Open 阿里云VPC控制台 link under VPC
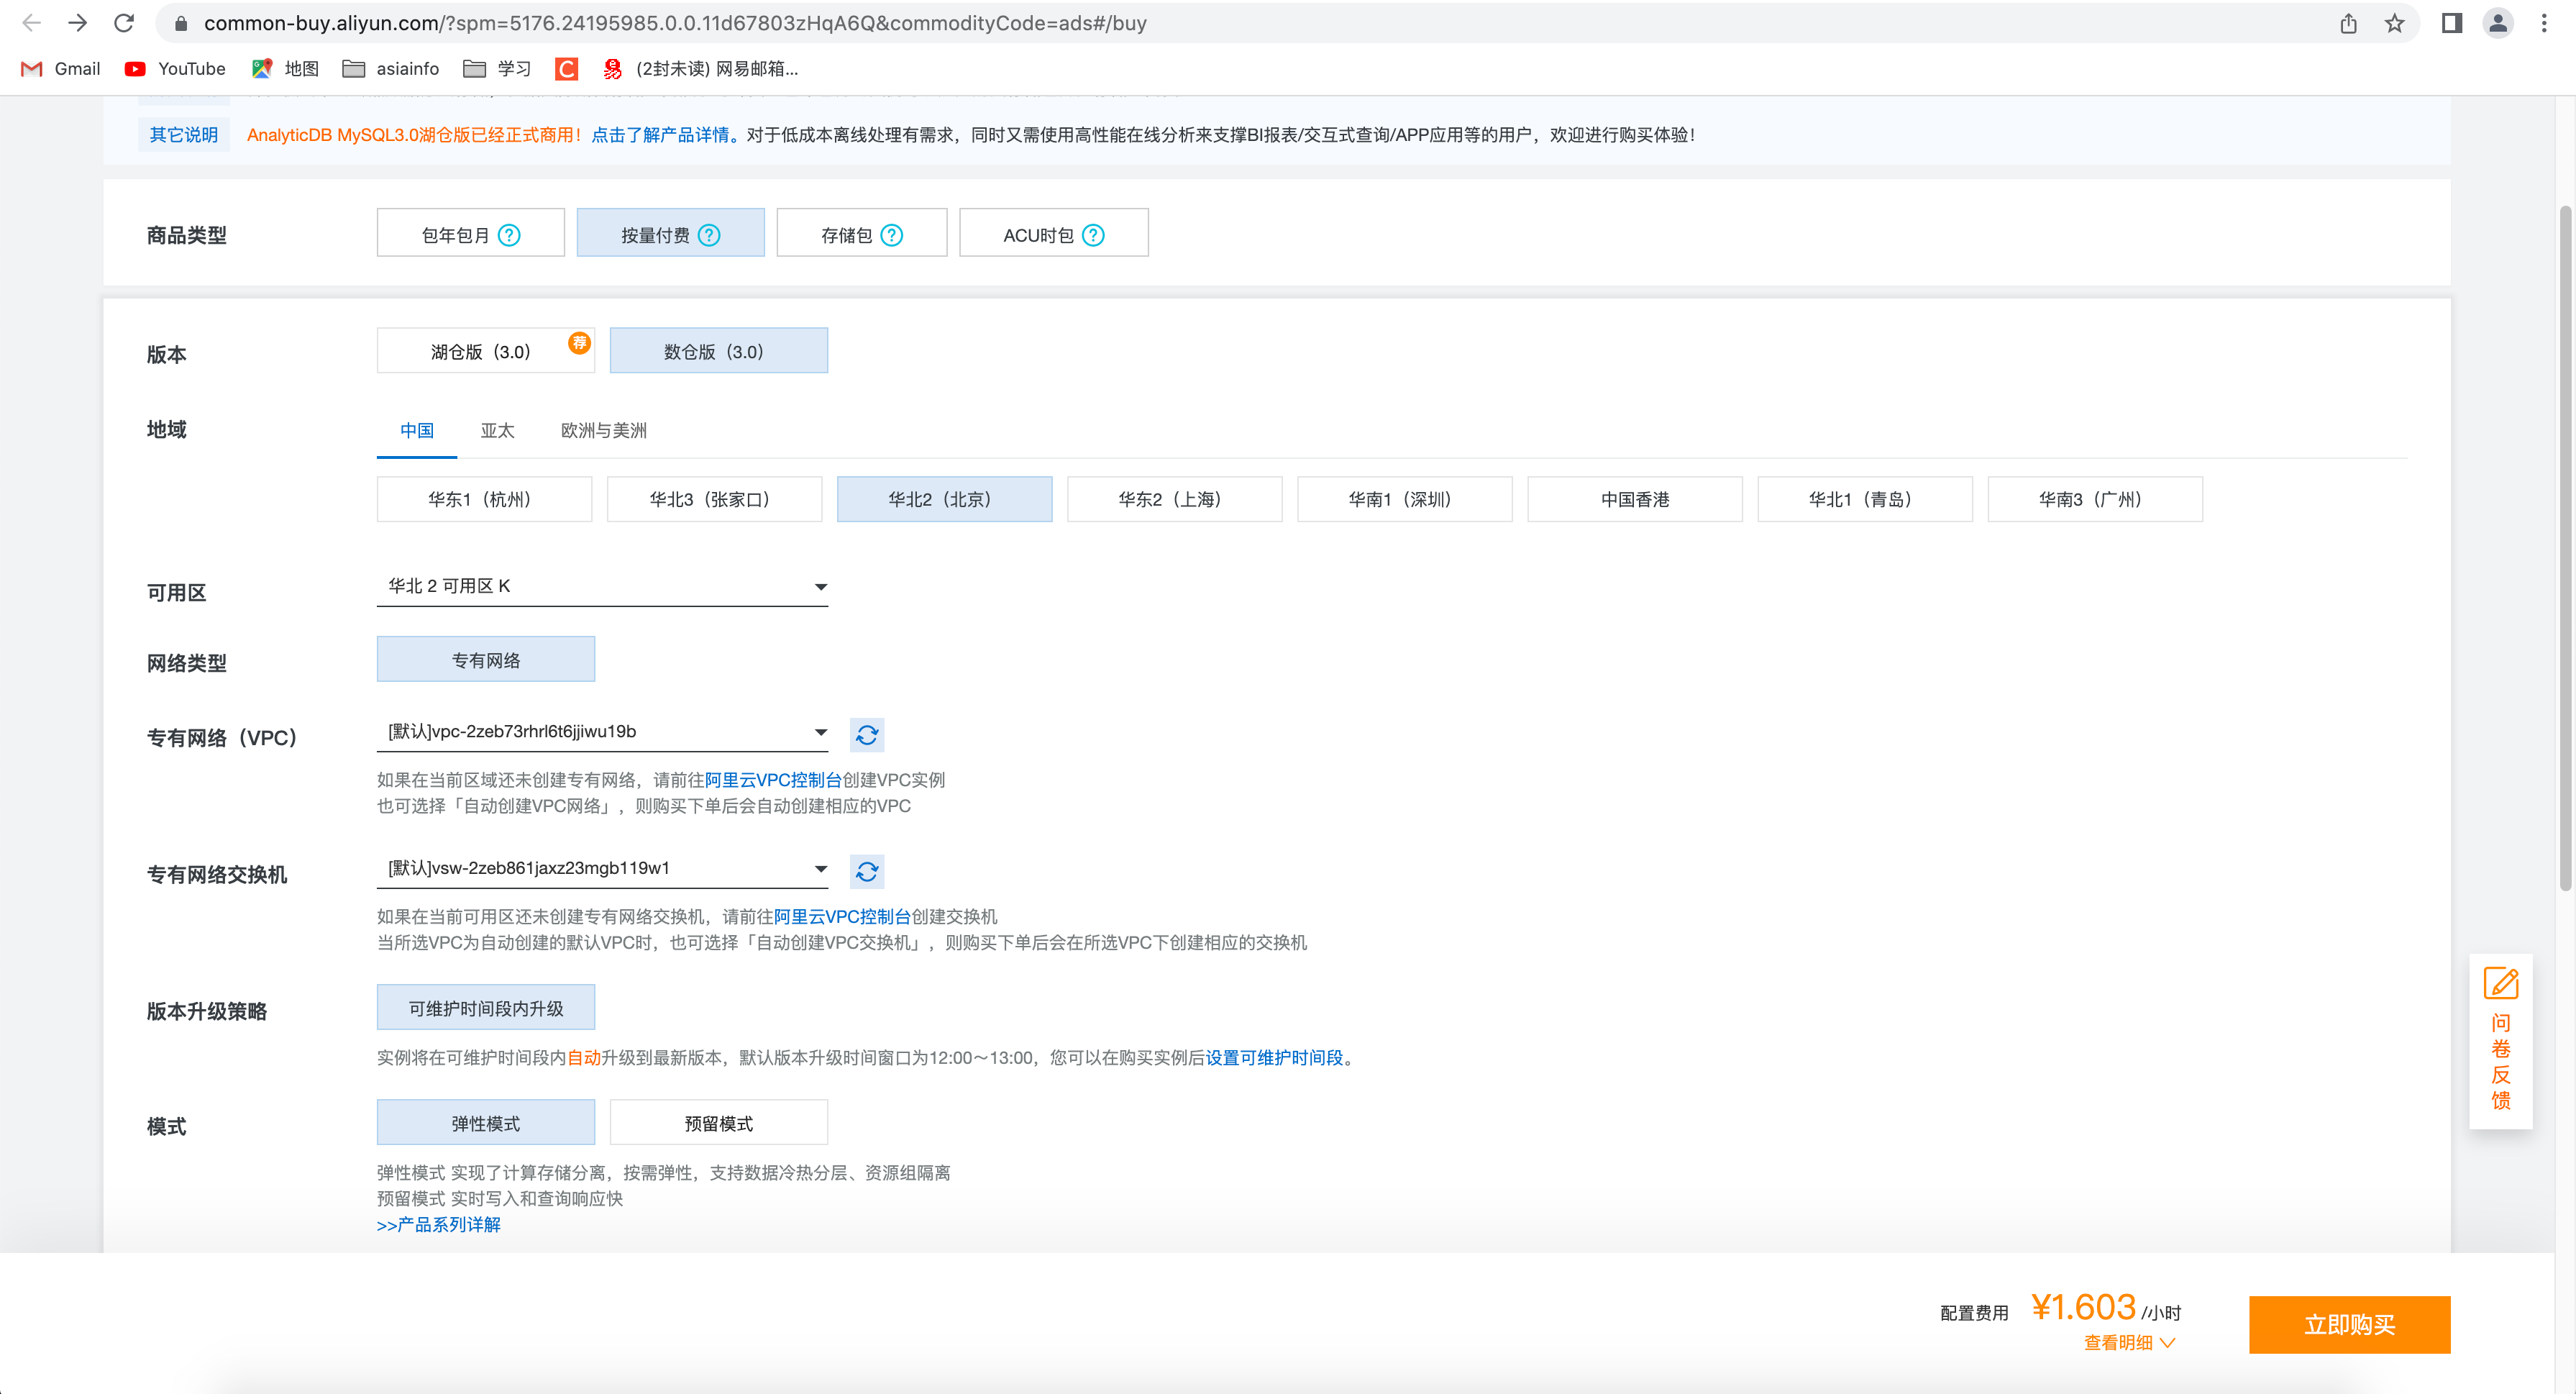The width and height of the screenshot is (2576, 1394). 774,780
